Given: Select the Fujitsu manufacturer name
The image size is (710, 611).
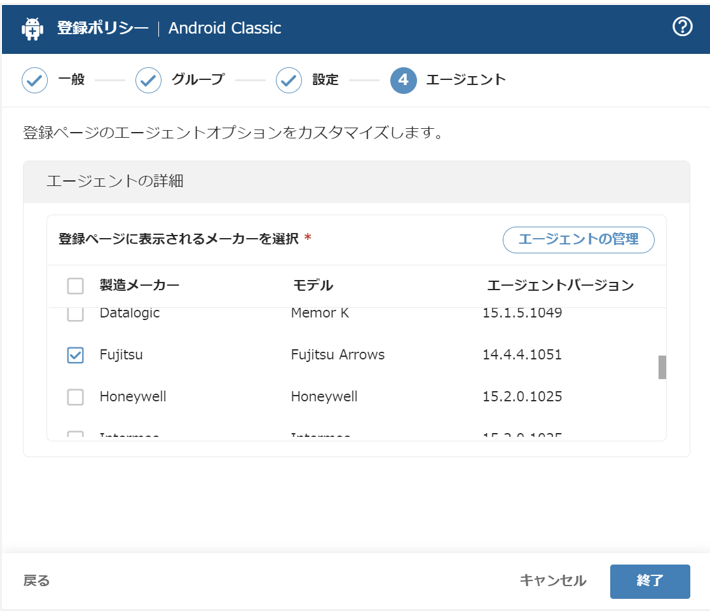Looking at the screenshot, I should pos(121,355).
